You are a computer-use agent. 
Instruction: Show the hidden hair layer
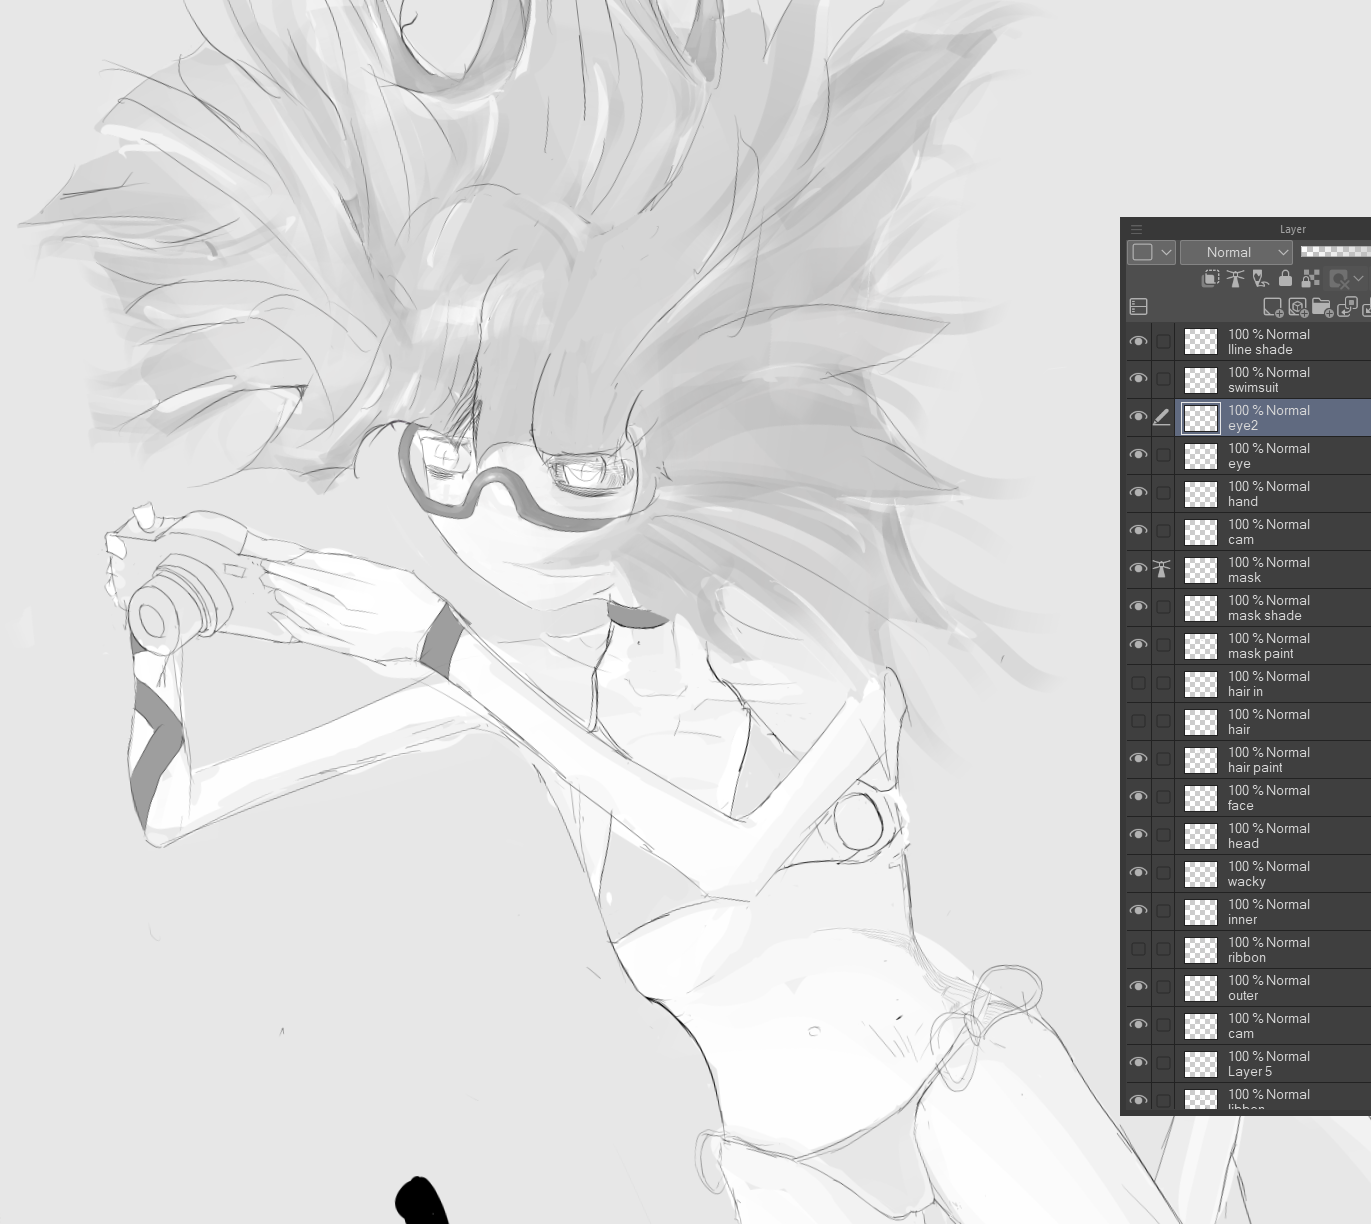1138,721
